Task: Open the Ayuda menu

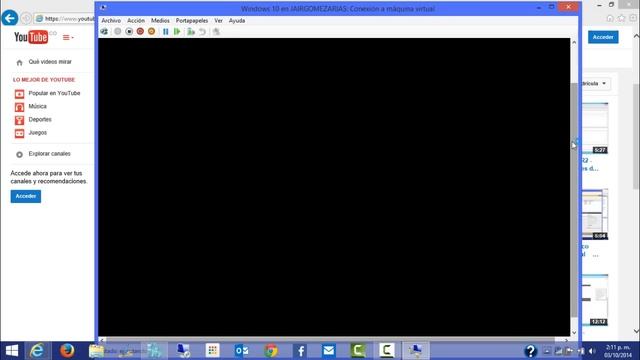Action: [x=237, y=20]
